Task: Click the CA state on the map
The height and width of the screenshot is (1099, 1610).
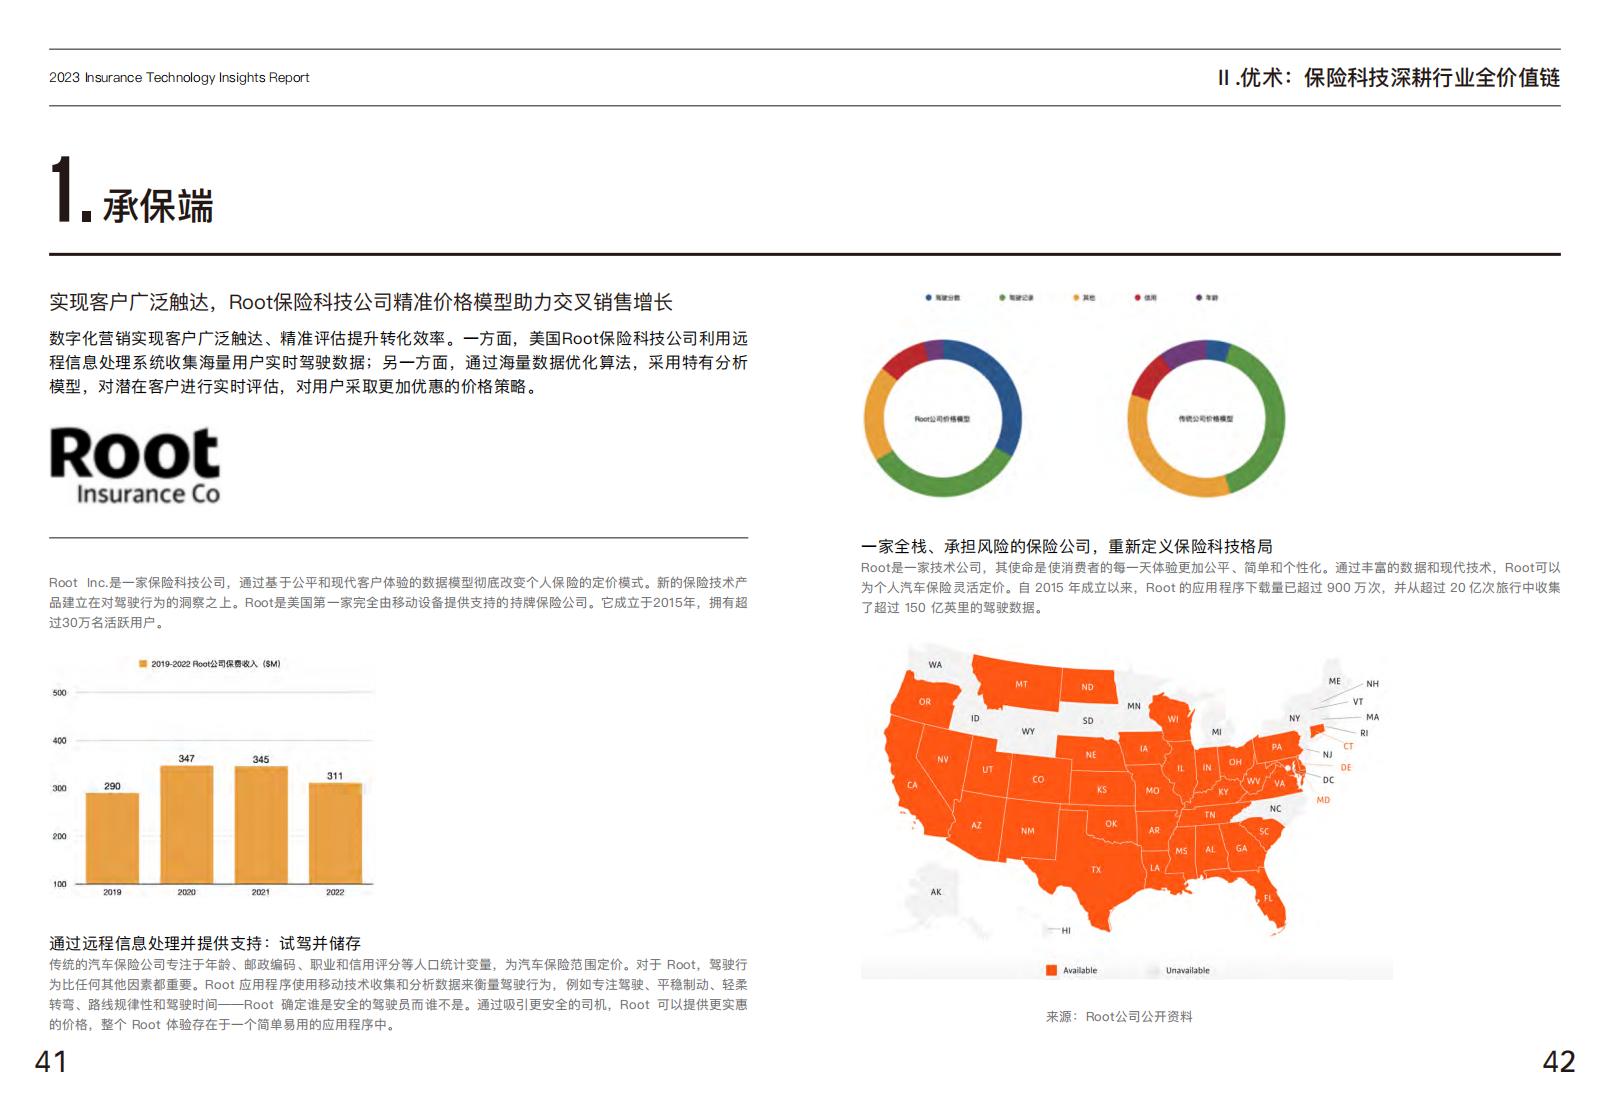Action: (x=912, y=785)
